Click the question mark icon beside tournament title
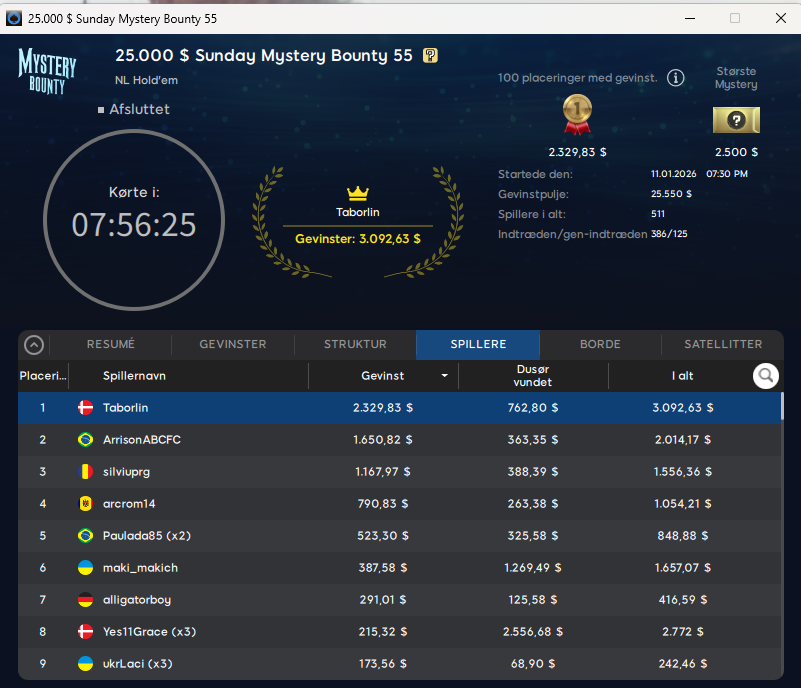This screenshot has width=801, height=688. point(430,56)
